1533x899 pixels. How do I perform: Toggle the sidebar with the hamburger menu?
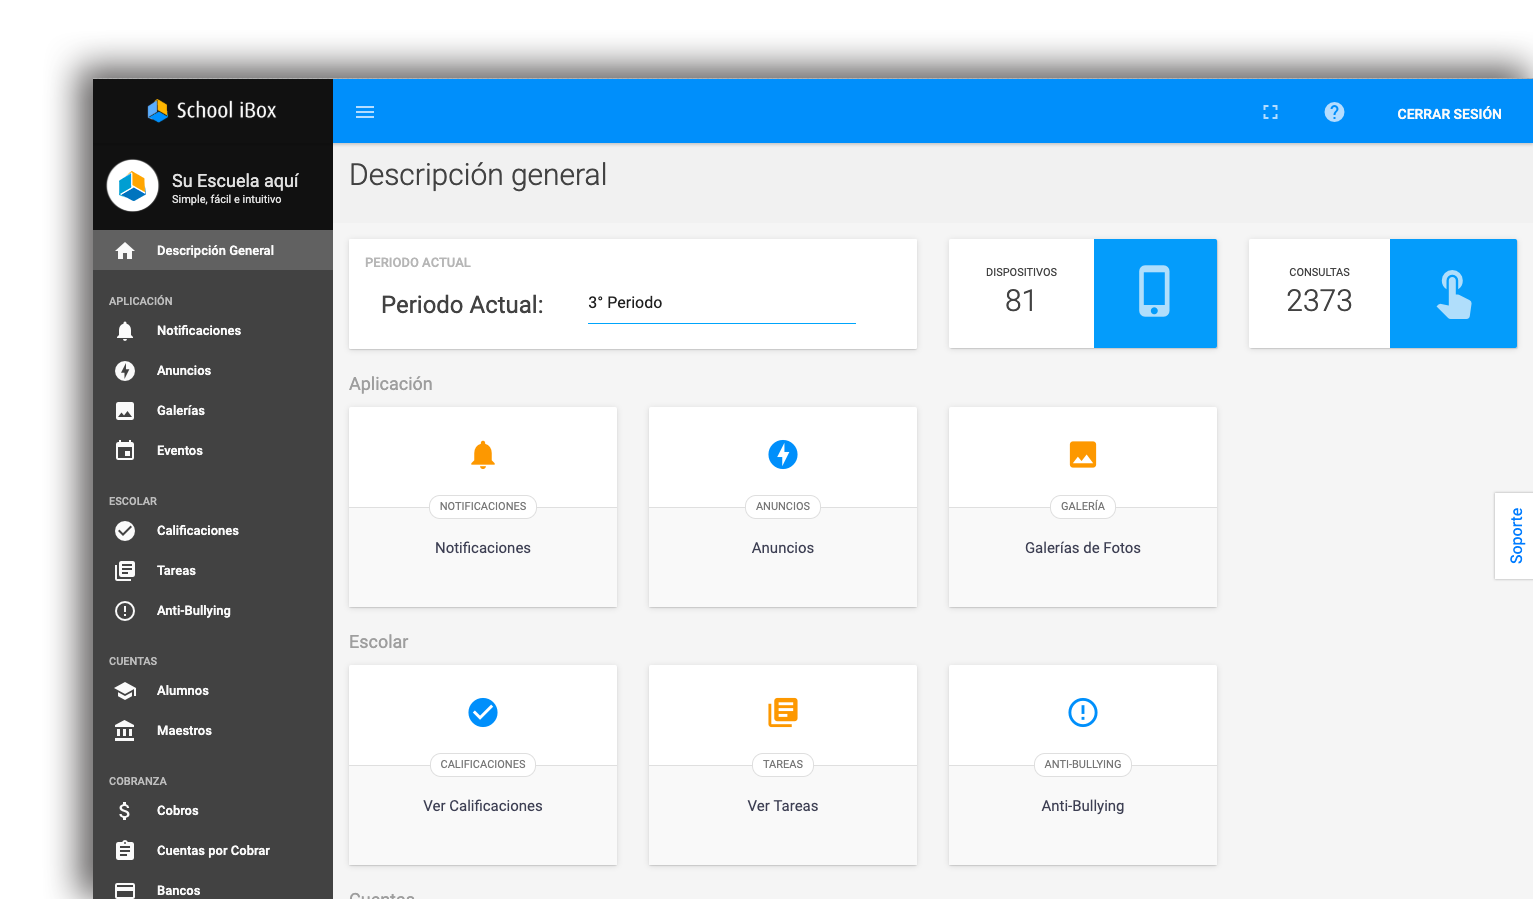[364, 112]
